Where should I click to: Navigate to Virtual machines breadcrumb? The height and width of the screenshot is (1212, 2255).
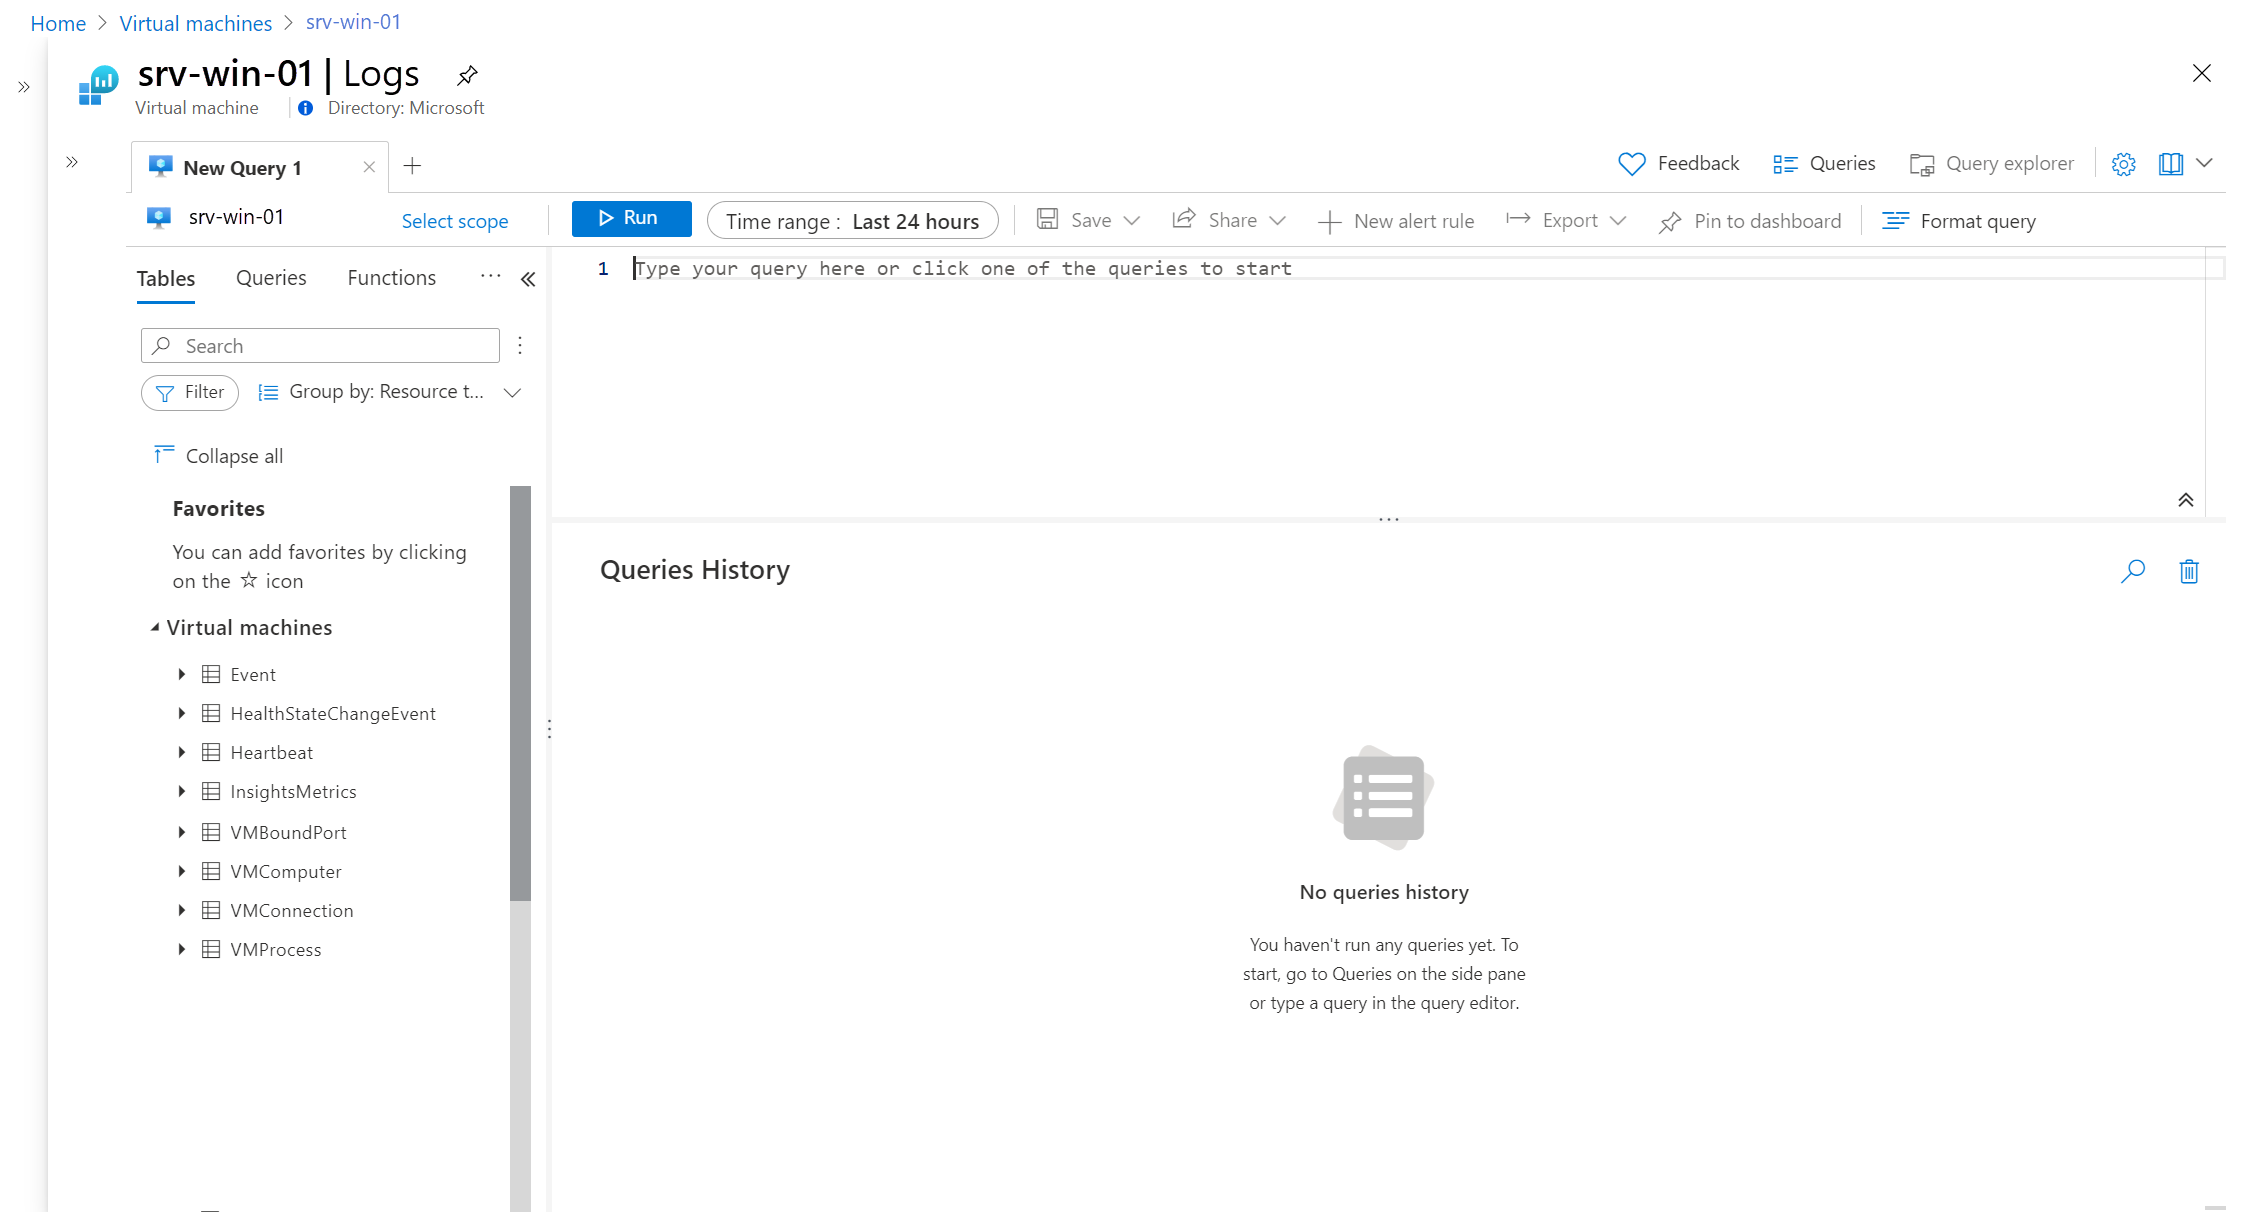[x=195, y=22]
